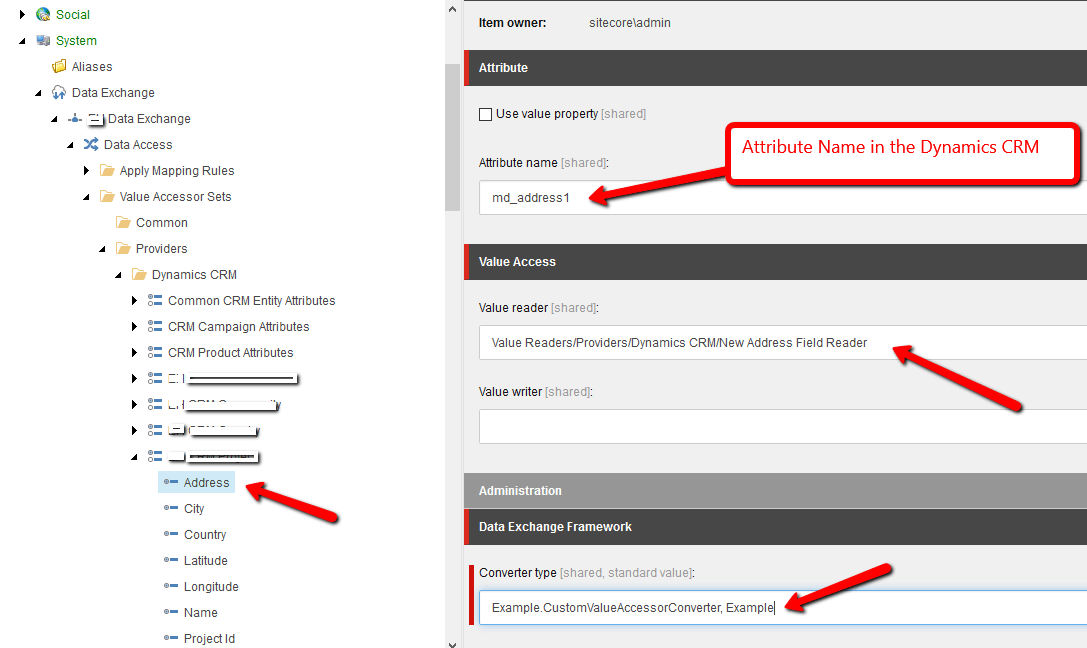Click the sitecore\admin owner text
Screen dimensions: 1087x648
pyautogui.click(x=629, y=23)
